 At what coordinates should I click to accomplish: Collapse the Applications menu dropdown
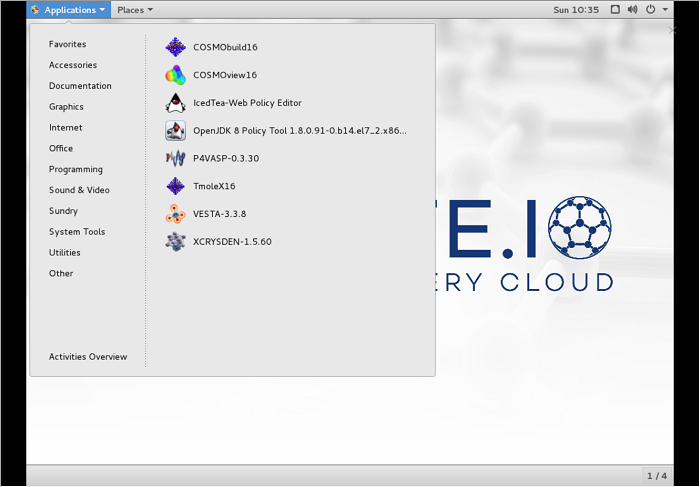(69, 10)
